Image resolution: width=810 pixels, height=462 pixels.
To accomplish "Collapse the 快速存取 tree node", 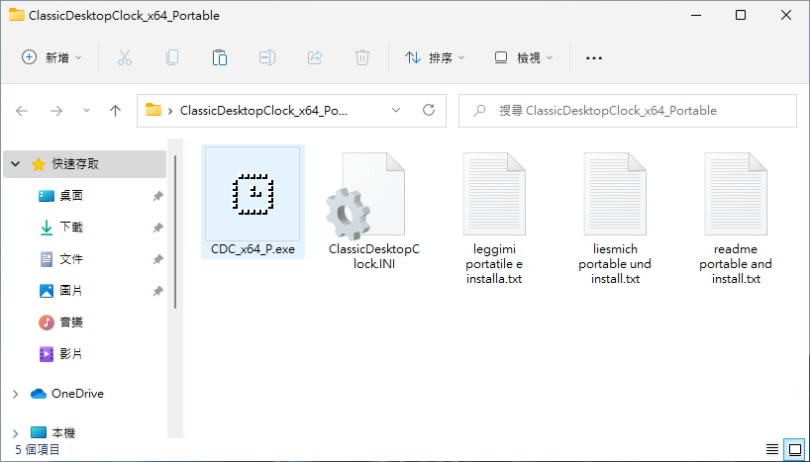I will 15,164.
